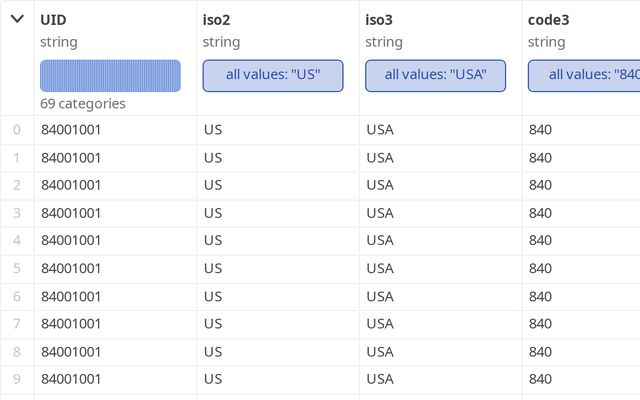Click the UID cell in row 7
The image size is (640, 400).
pos(71,324)
